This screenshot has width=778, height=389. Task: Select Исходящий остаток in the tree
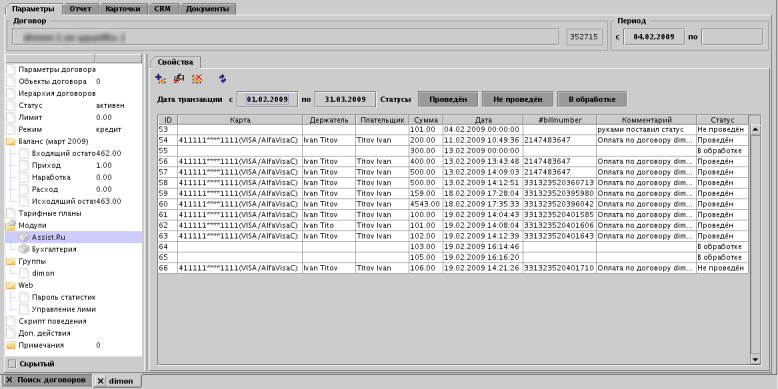(64, 201)
